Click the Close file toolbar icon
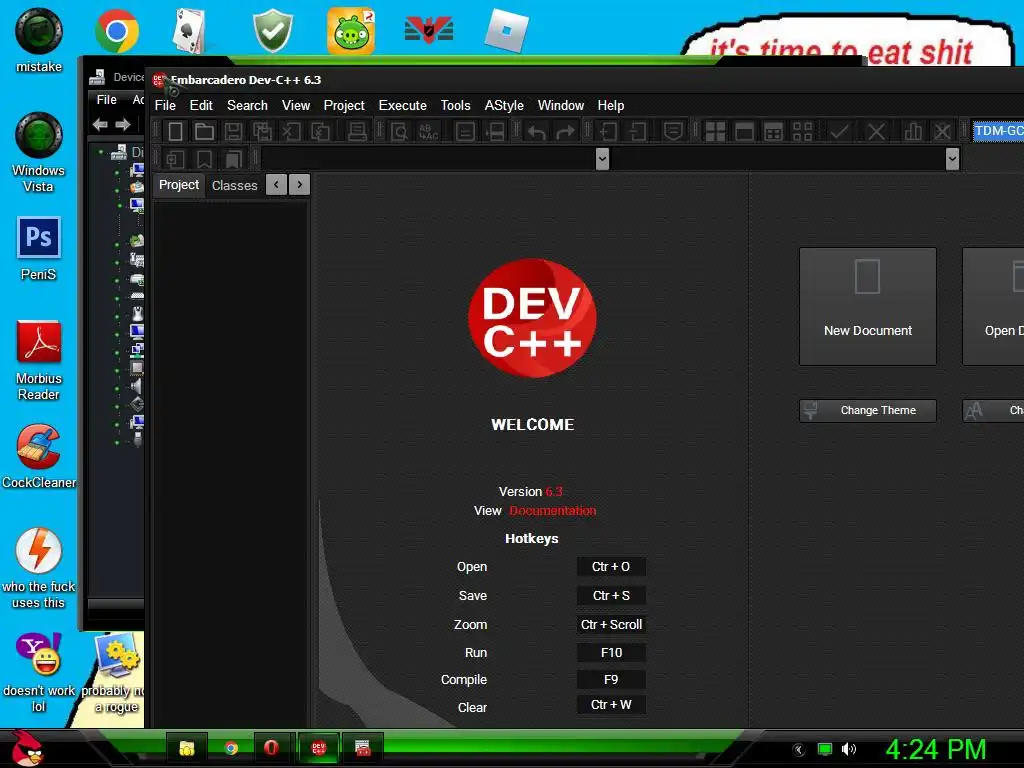1024x768 pixels. click(x=291, y=131)
